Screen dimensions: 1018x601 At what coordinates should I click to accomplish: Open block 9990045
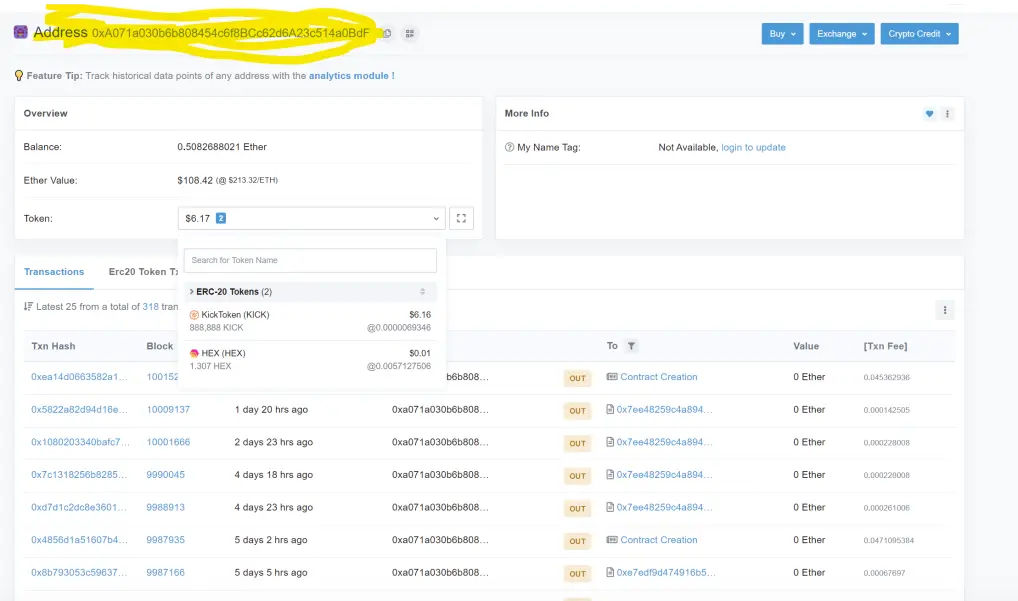[x=166, y=474]
